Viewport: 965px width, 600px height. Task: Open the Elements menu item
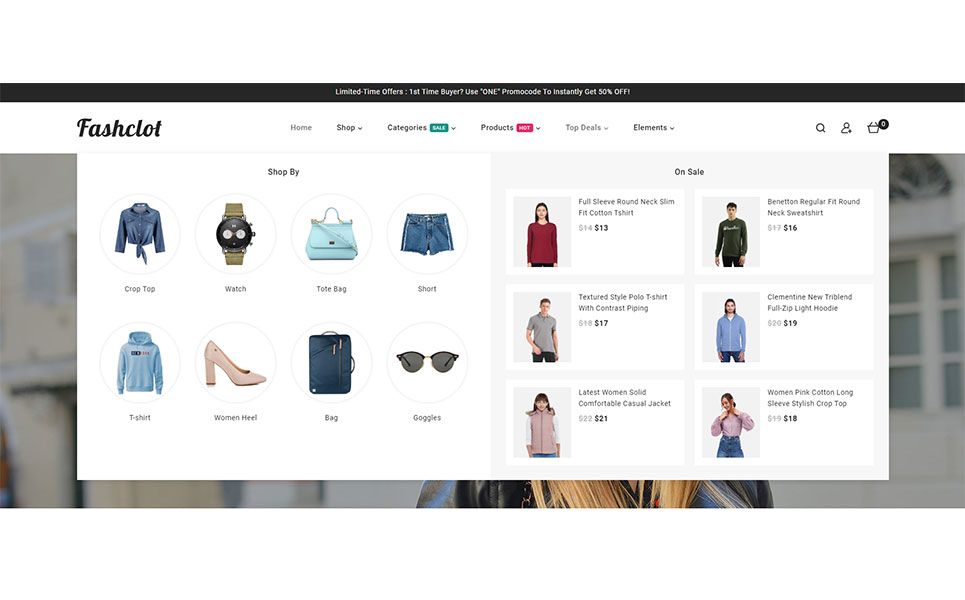[653, 128]
